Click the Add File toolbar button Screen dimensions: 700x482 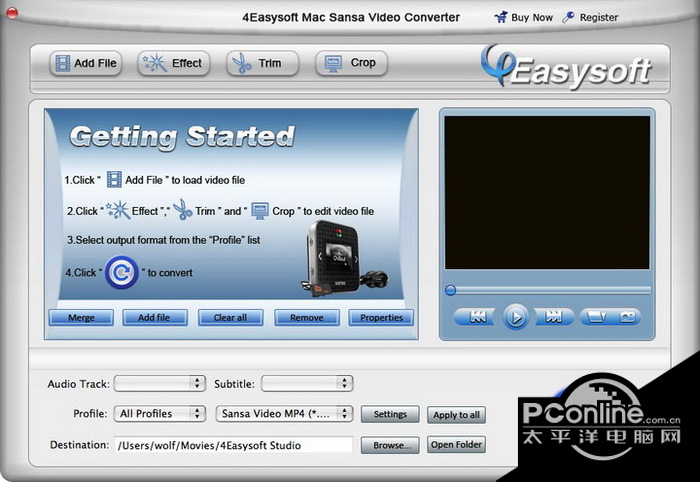tap(85, 63)
